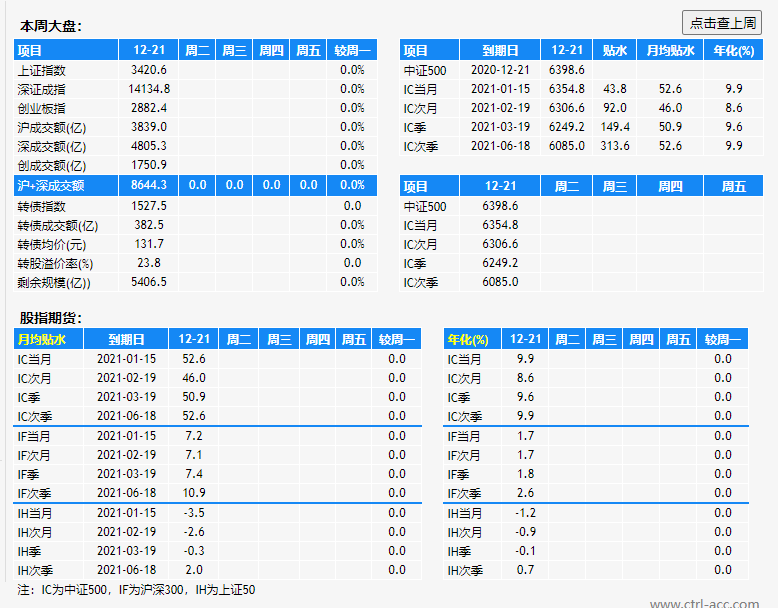Screen dimensions: 778x608
Task: Select the 转债指数 row label
Action: point(42,206)
